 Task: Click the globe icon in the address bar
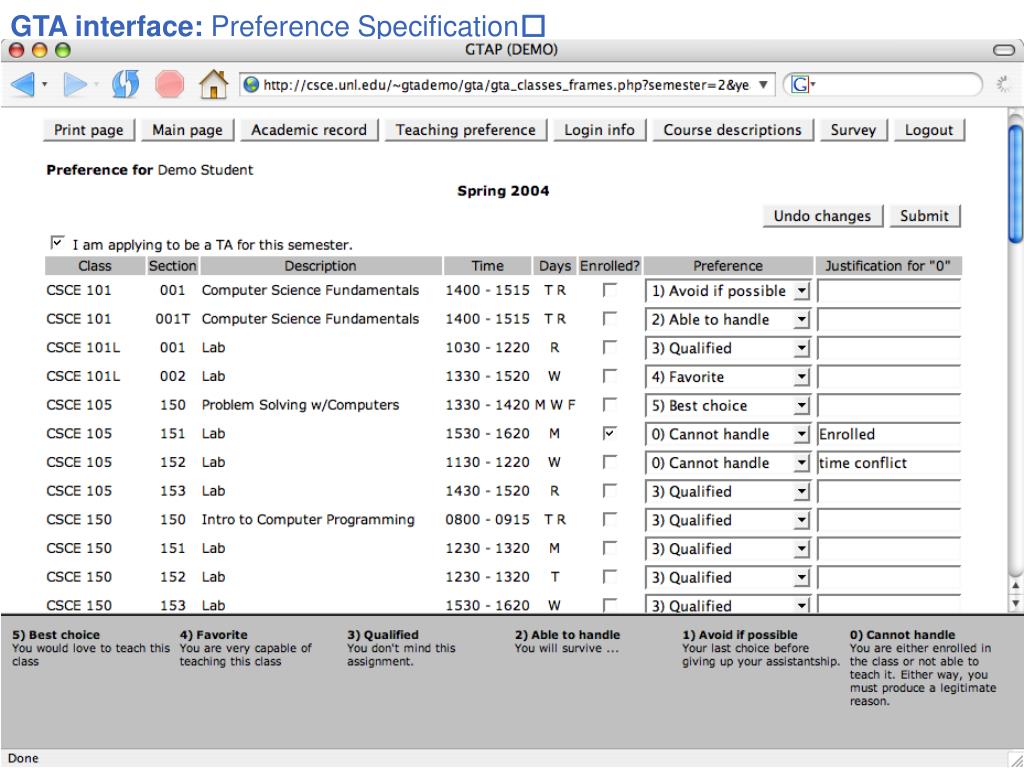[251, 85]
